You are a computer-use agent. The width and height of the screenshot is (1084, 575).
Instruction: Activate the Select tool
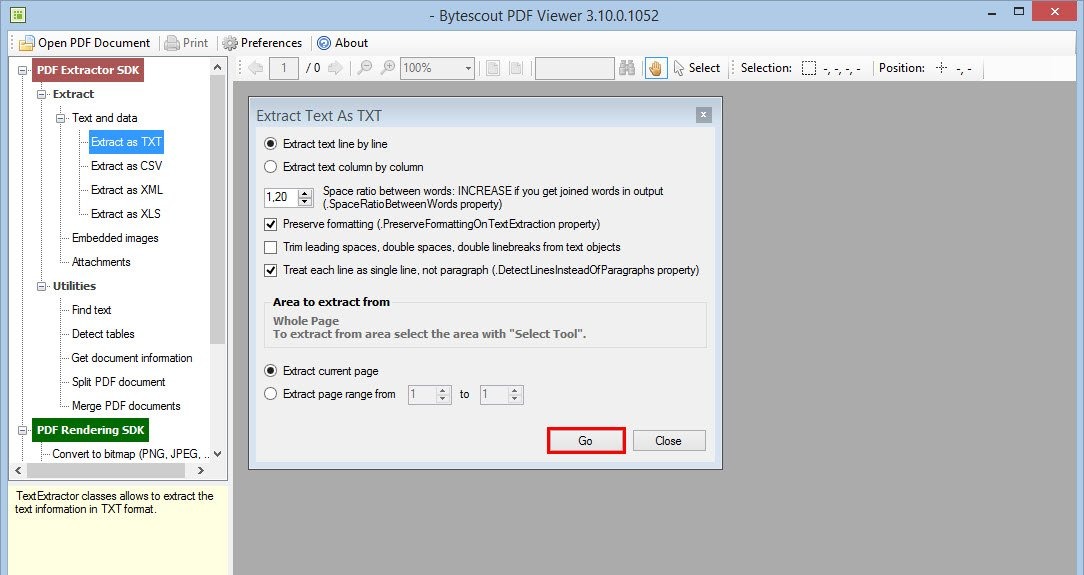coord(697,68)
